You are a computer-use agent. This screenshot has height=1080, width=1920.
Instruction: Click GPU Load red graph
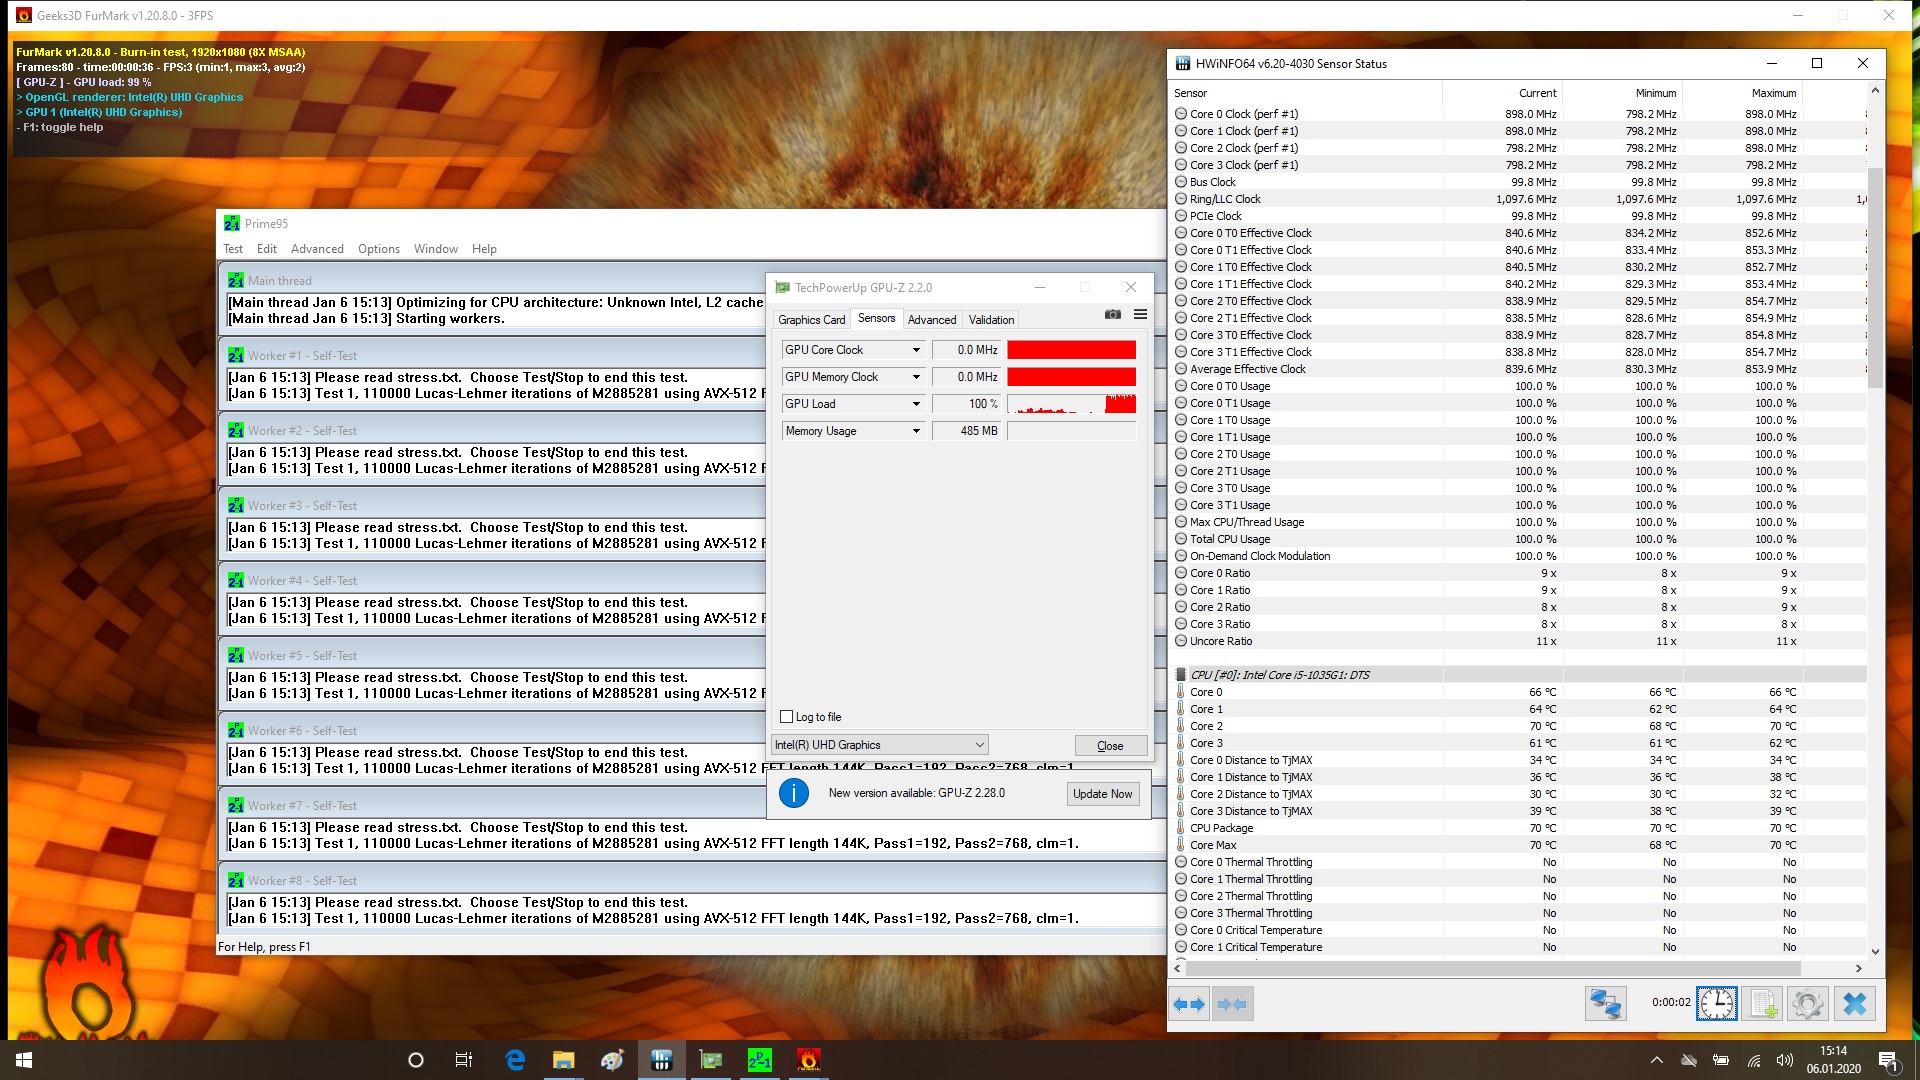tap(1071, 404)
